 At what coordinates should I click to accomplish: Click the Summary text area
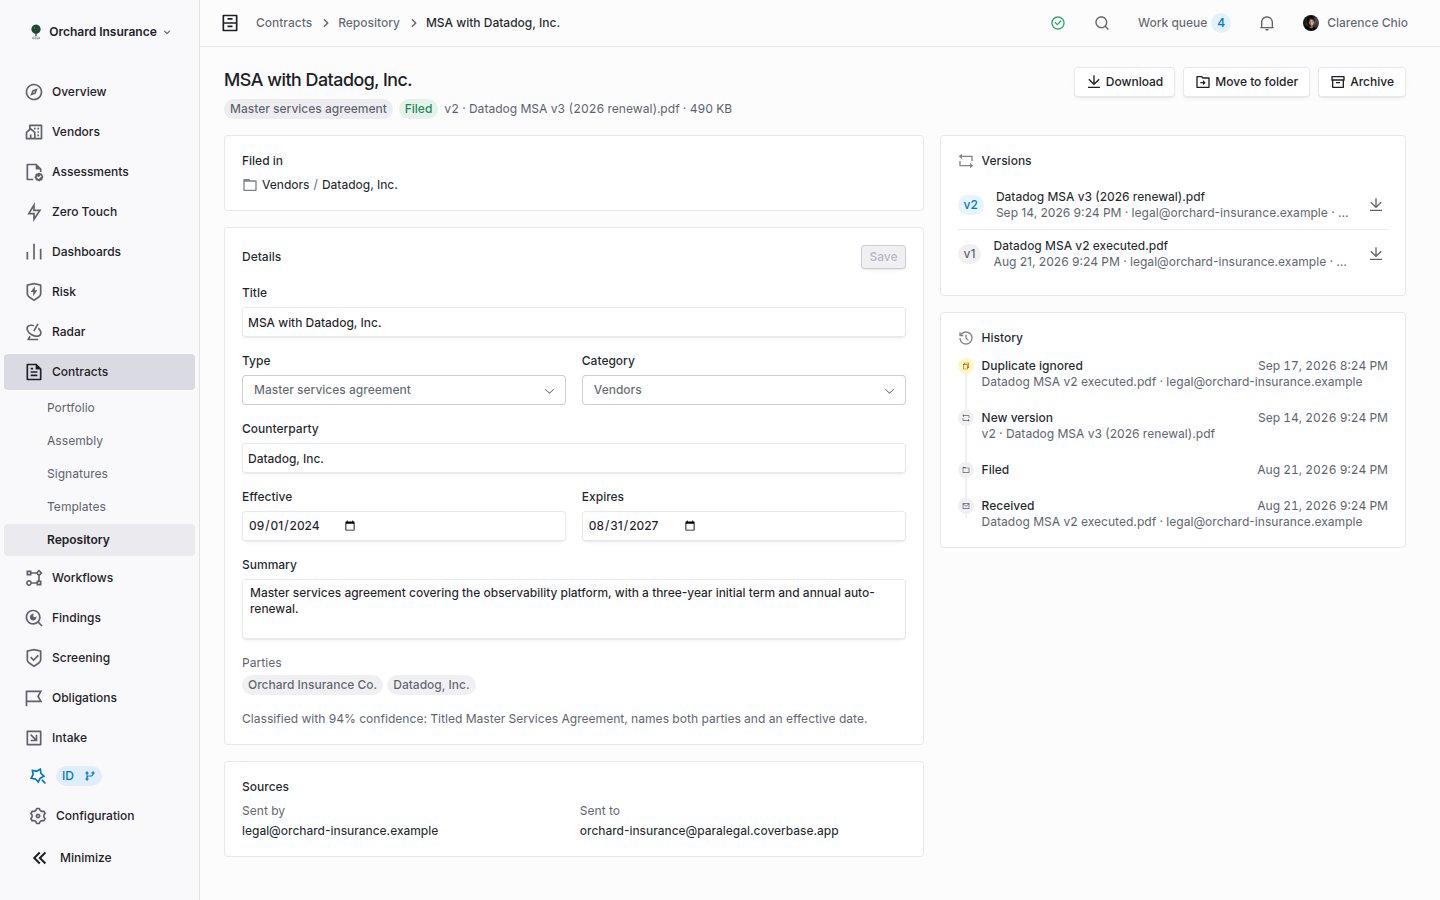coord(574,609)
